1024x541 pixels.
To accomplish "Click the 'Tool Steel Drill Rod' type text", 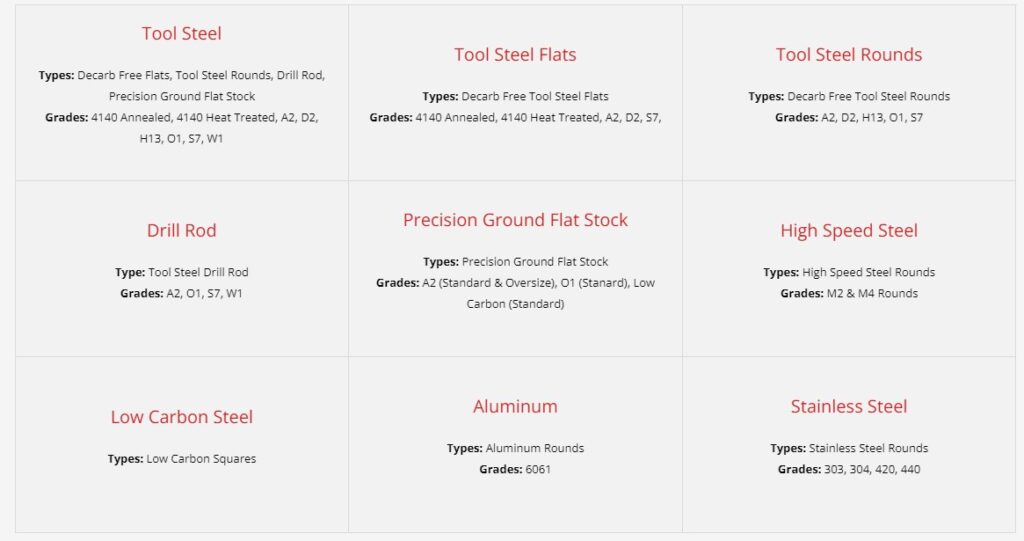I will [x=198, y=272].
